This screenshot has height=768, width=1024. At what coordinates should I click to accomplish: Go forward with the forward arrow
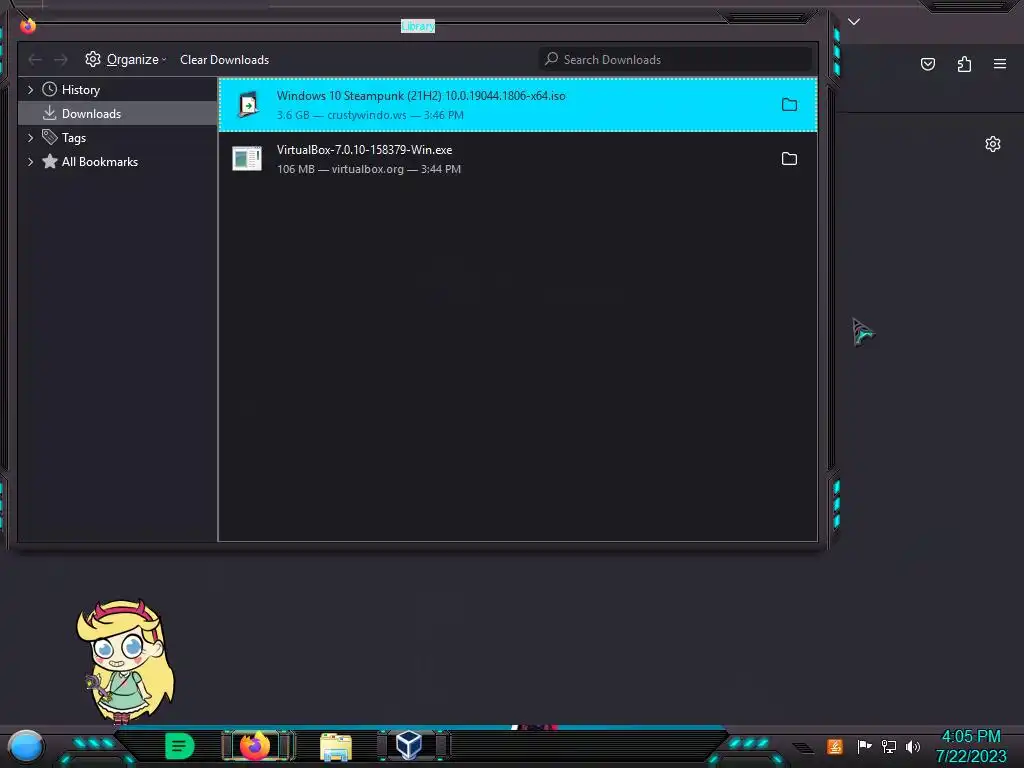(x=61, y=59)
